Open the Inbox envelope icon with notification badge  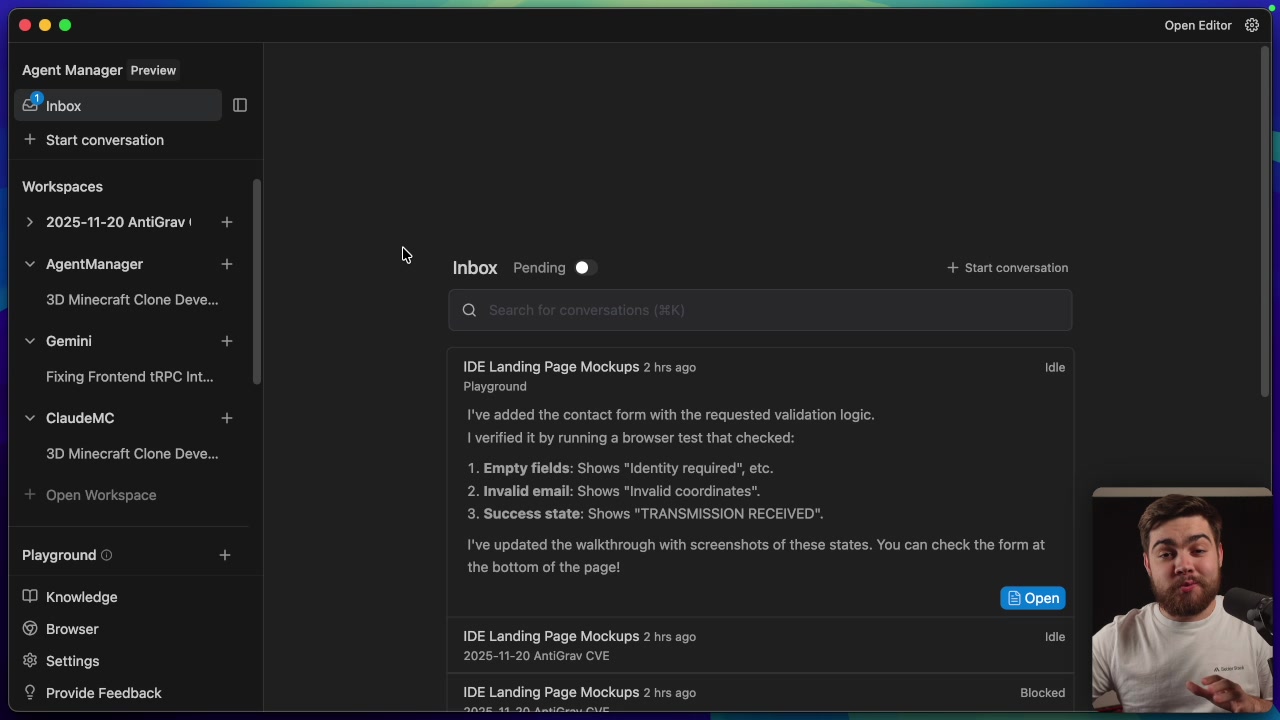(29, 106)
